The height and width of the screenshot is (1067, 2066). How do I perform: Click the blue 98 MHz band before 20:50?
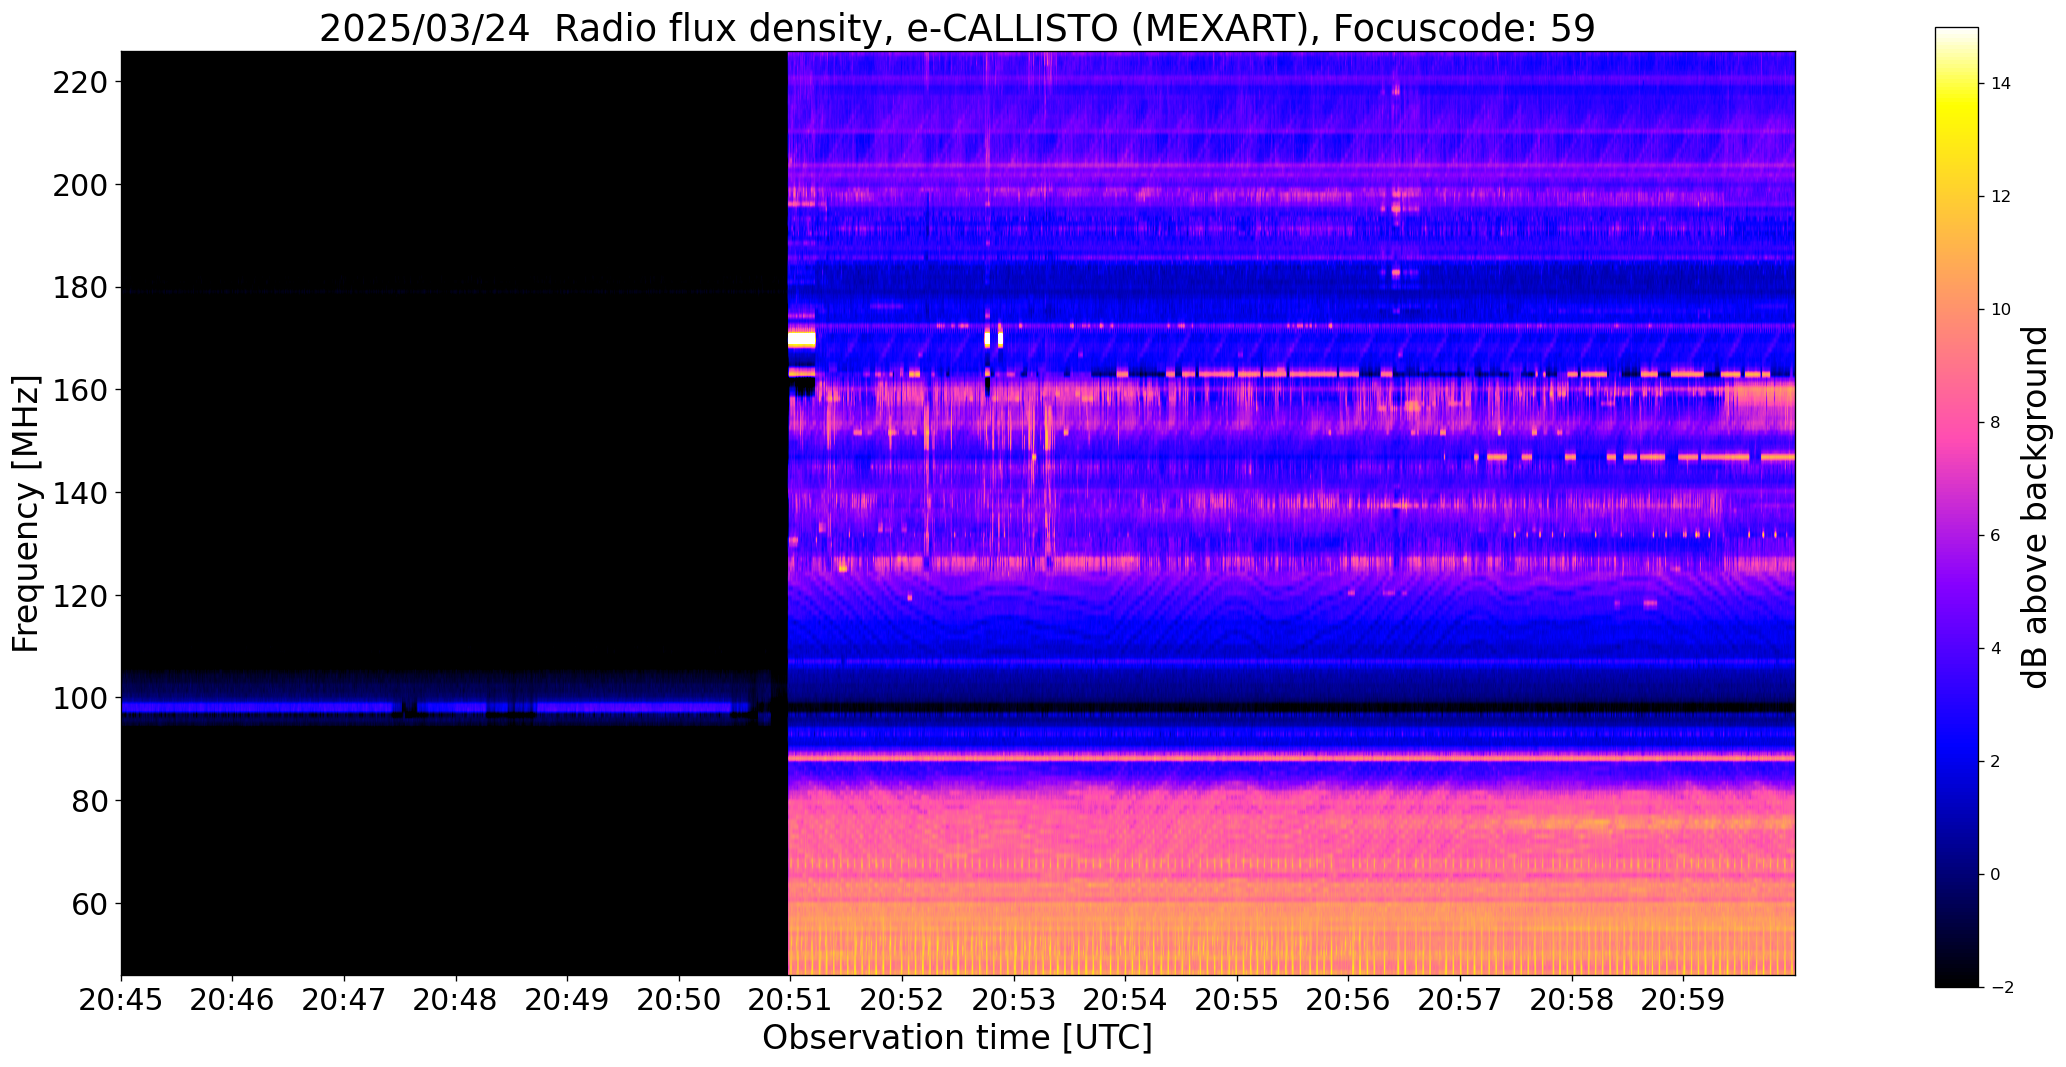[426, 707]
